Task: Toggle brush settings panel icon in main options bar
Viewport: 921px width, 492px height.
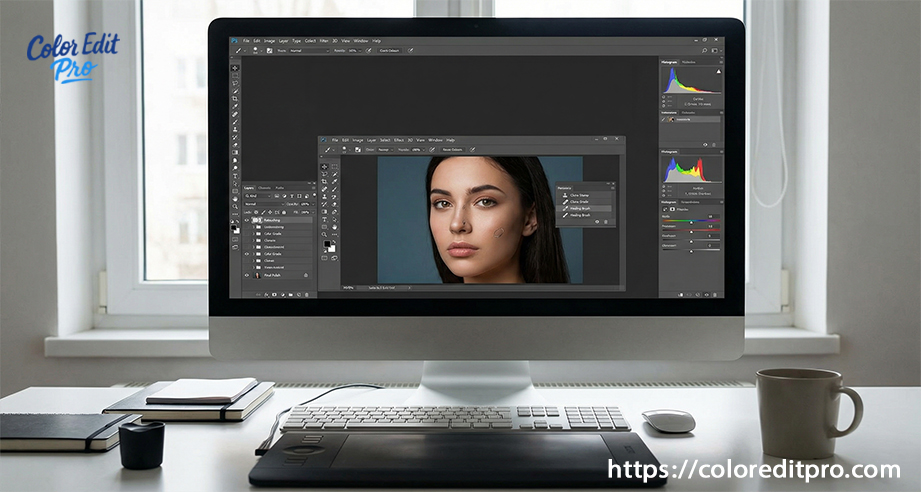Action: (270, 50)
